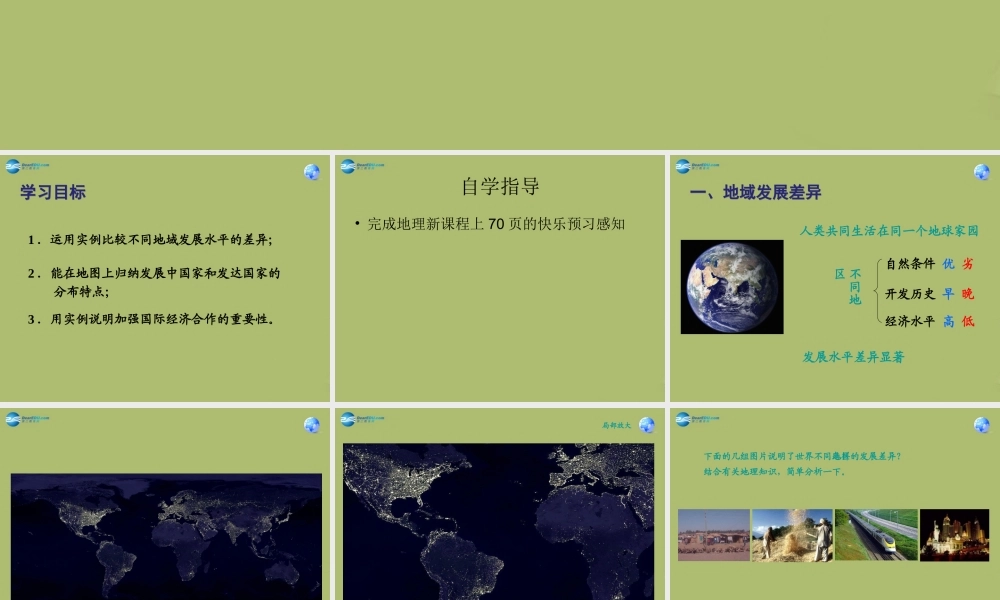1000x600 pixels.
Task: Click the red 劣 character
Action: (x=968, y=264)
